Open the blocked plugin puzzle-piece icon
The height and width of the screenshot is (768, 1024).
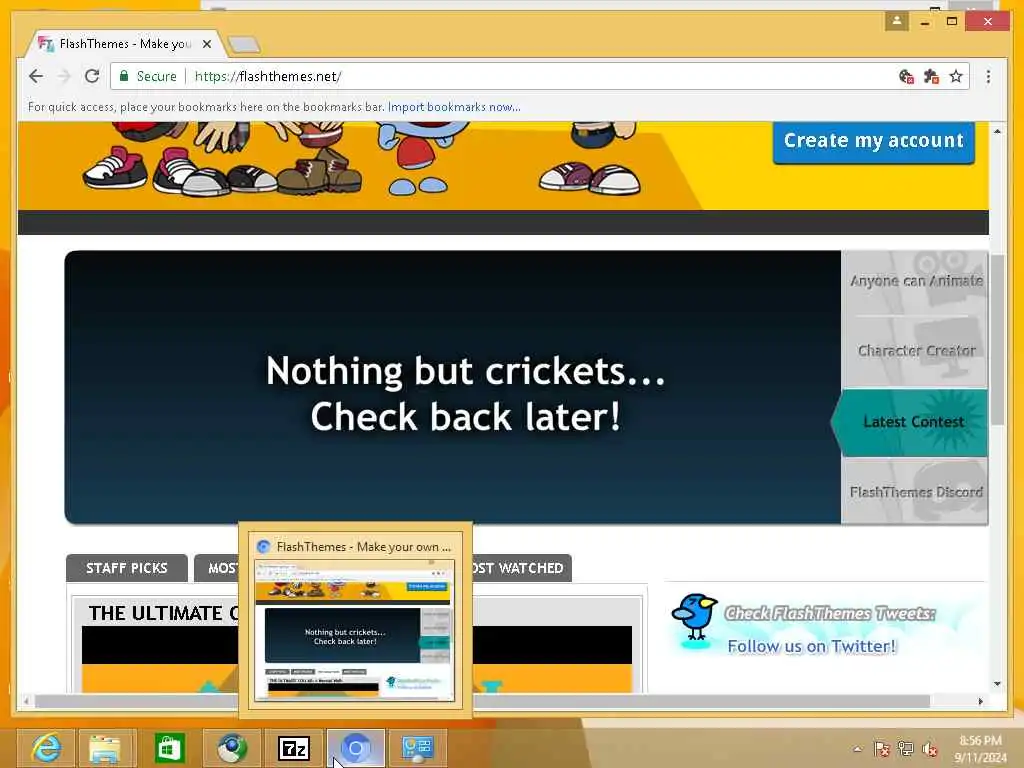(931, 76)
